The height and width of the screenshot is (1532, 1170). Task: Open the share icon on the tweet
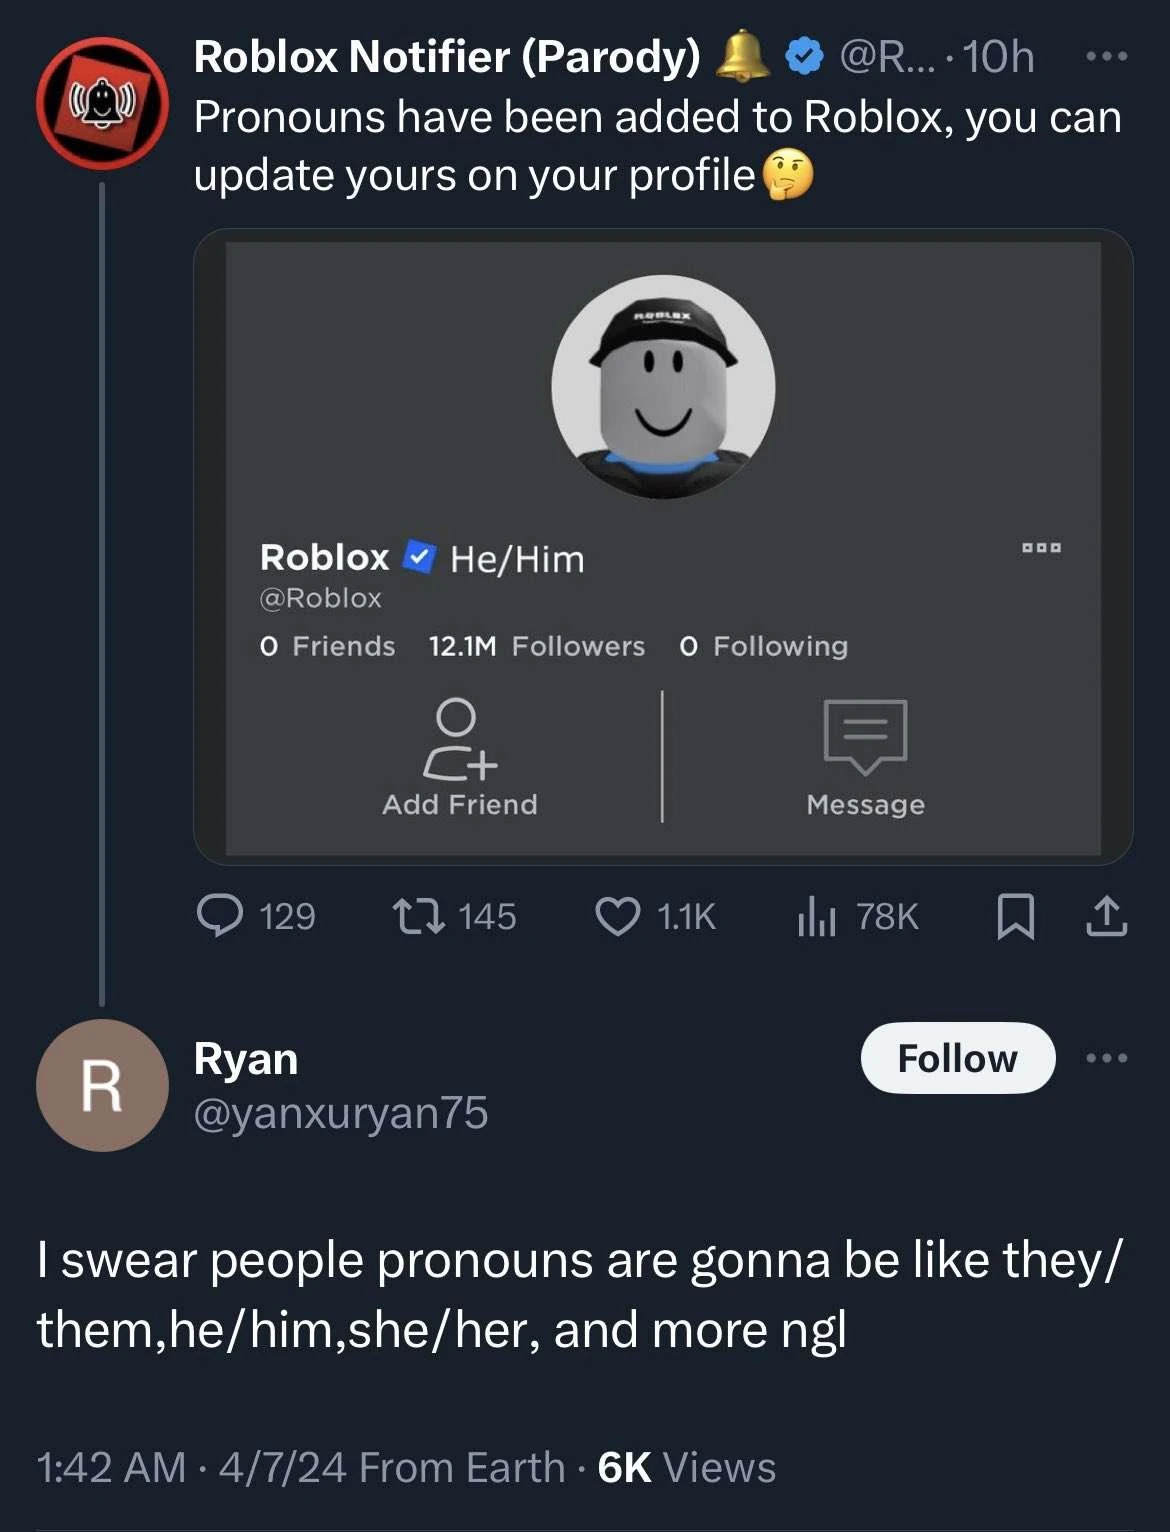(1106, 917)
